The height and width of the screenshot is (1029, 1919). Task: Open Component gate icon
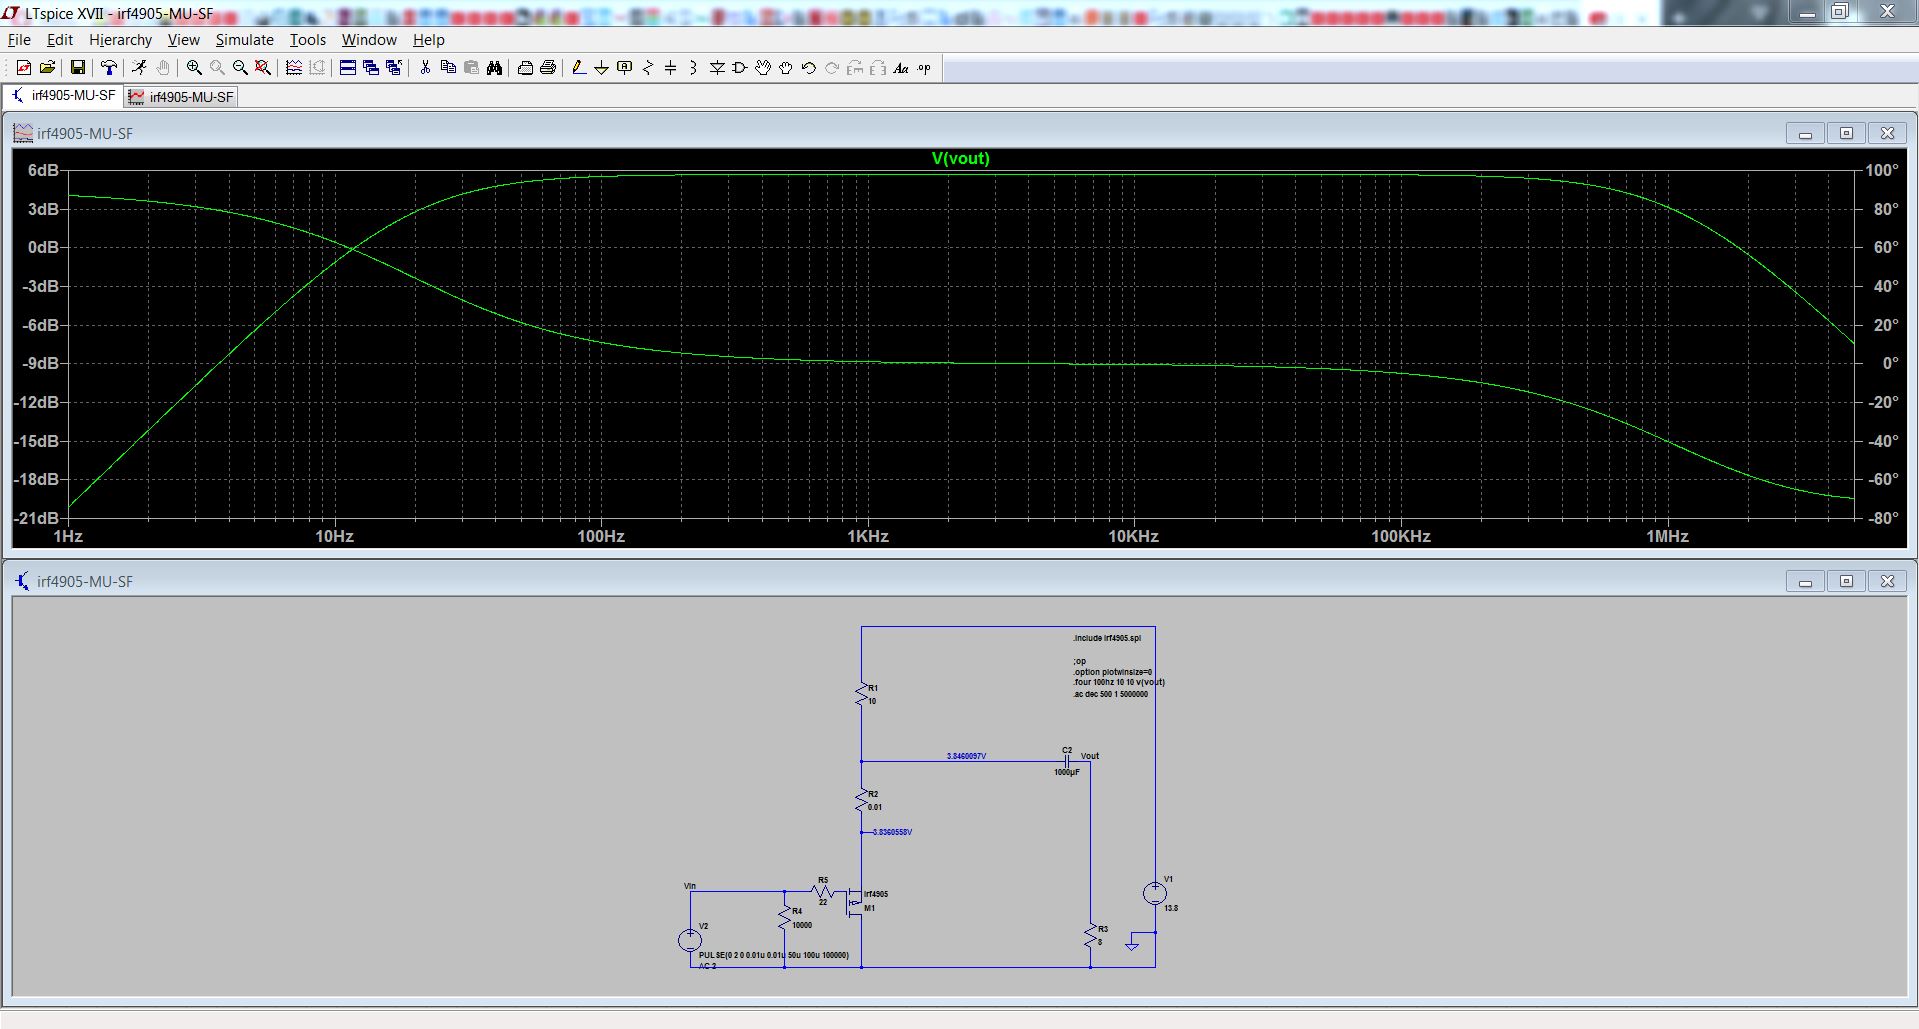[x=740, y=68]
